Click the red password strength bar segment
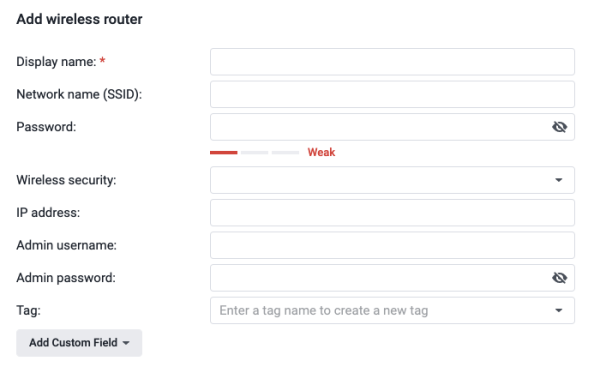600x367 pixels. click(x=224, y=152)
